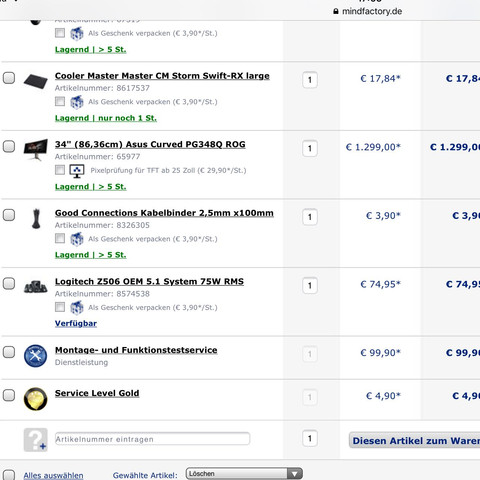Click the quantity field for Asus Curved monitor
480x480 pixels.
click(310, 149)
